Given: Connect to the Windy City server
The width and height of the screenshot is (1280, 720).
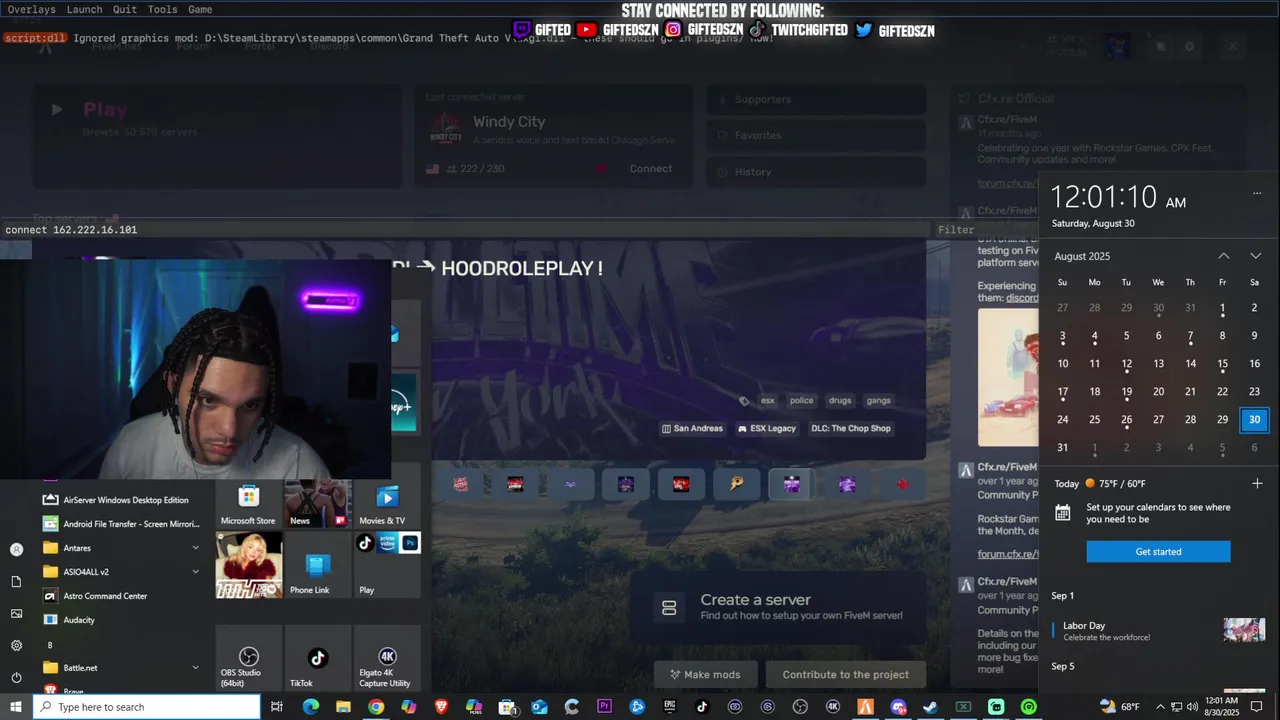Looking at the screenshot, I should point(650,169).
